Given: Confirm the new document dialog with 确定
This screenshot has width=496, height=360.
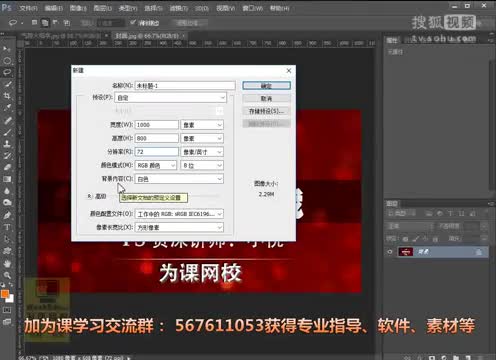Looking at the screenshot, I should coord(266,86).
